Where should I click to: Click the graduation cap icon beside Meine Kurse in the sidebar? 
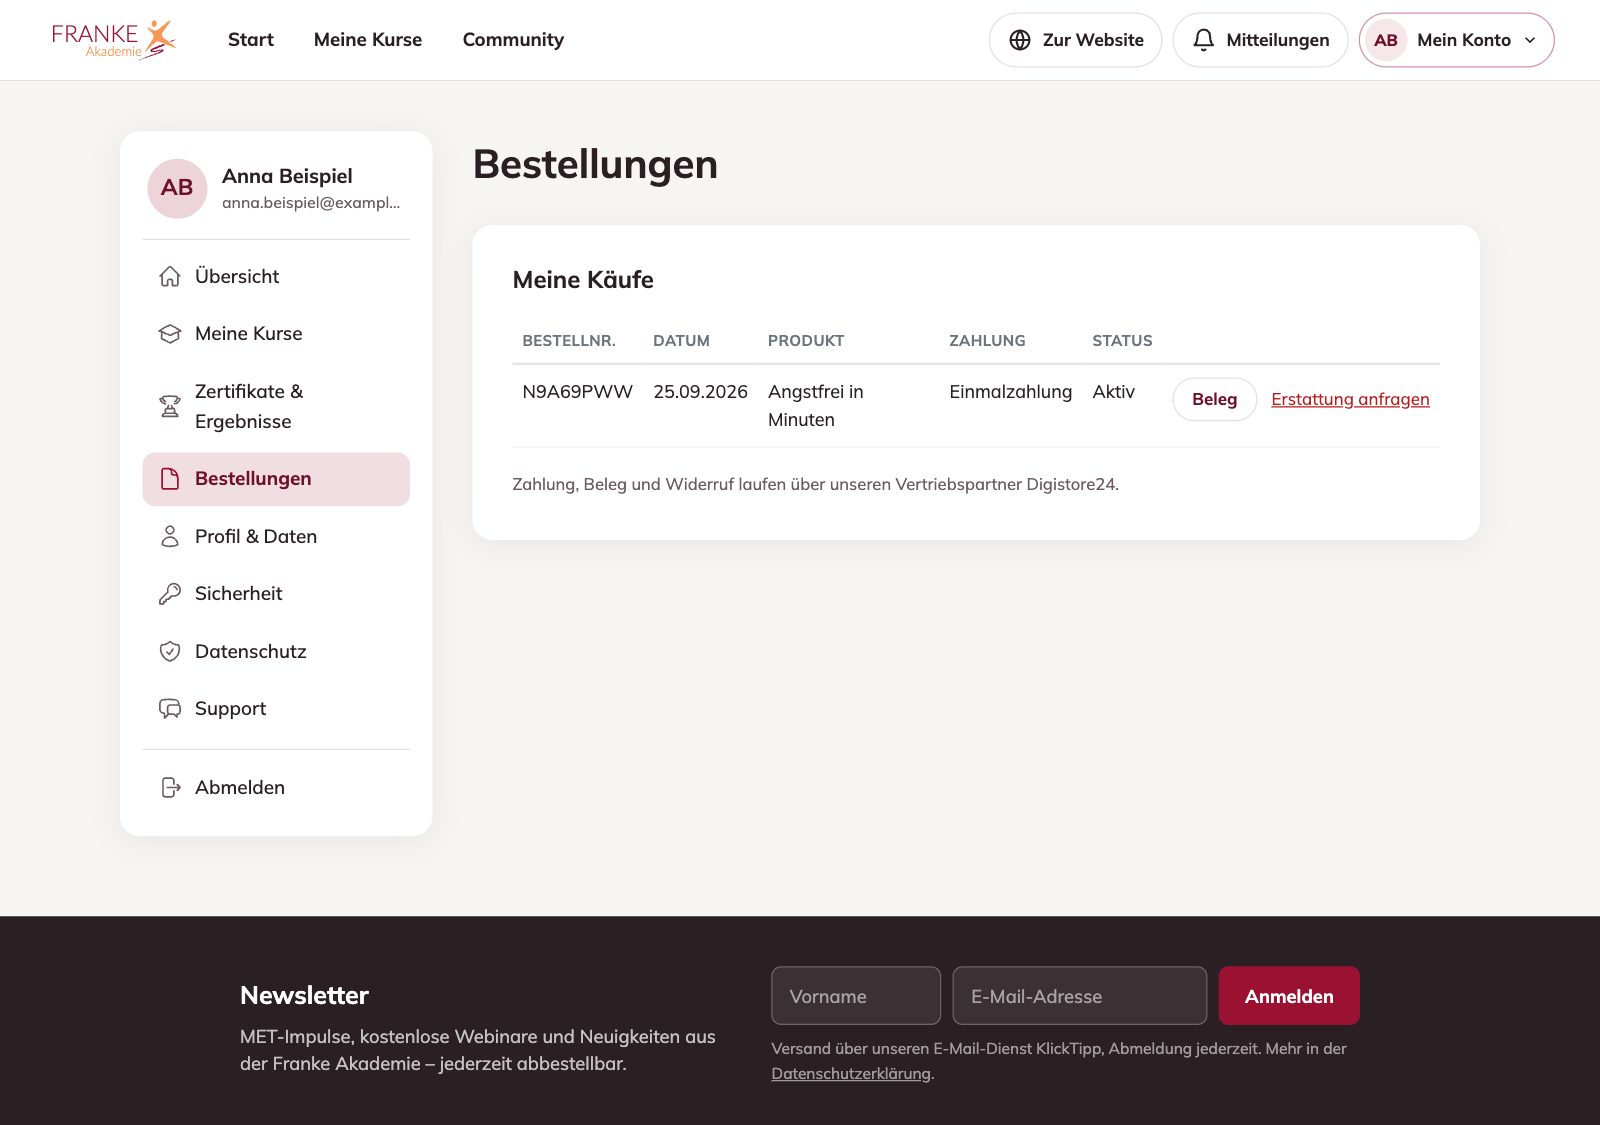pos(170,334)
